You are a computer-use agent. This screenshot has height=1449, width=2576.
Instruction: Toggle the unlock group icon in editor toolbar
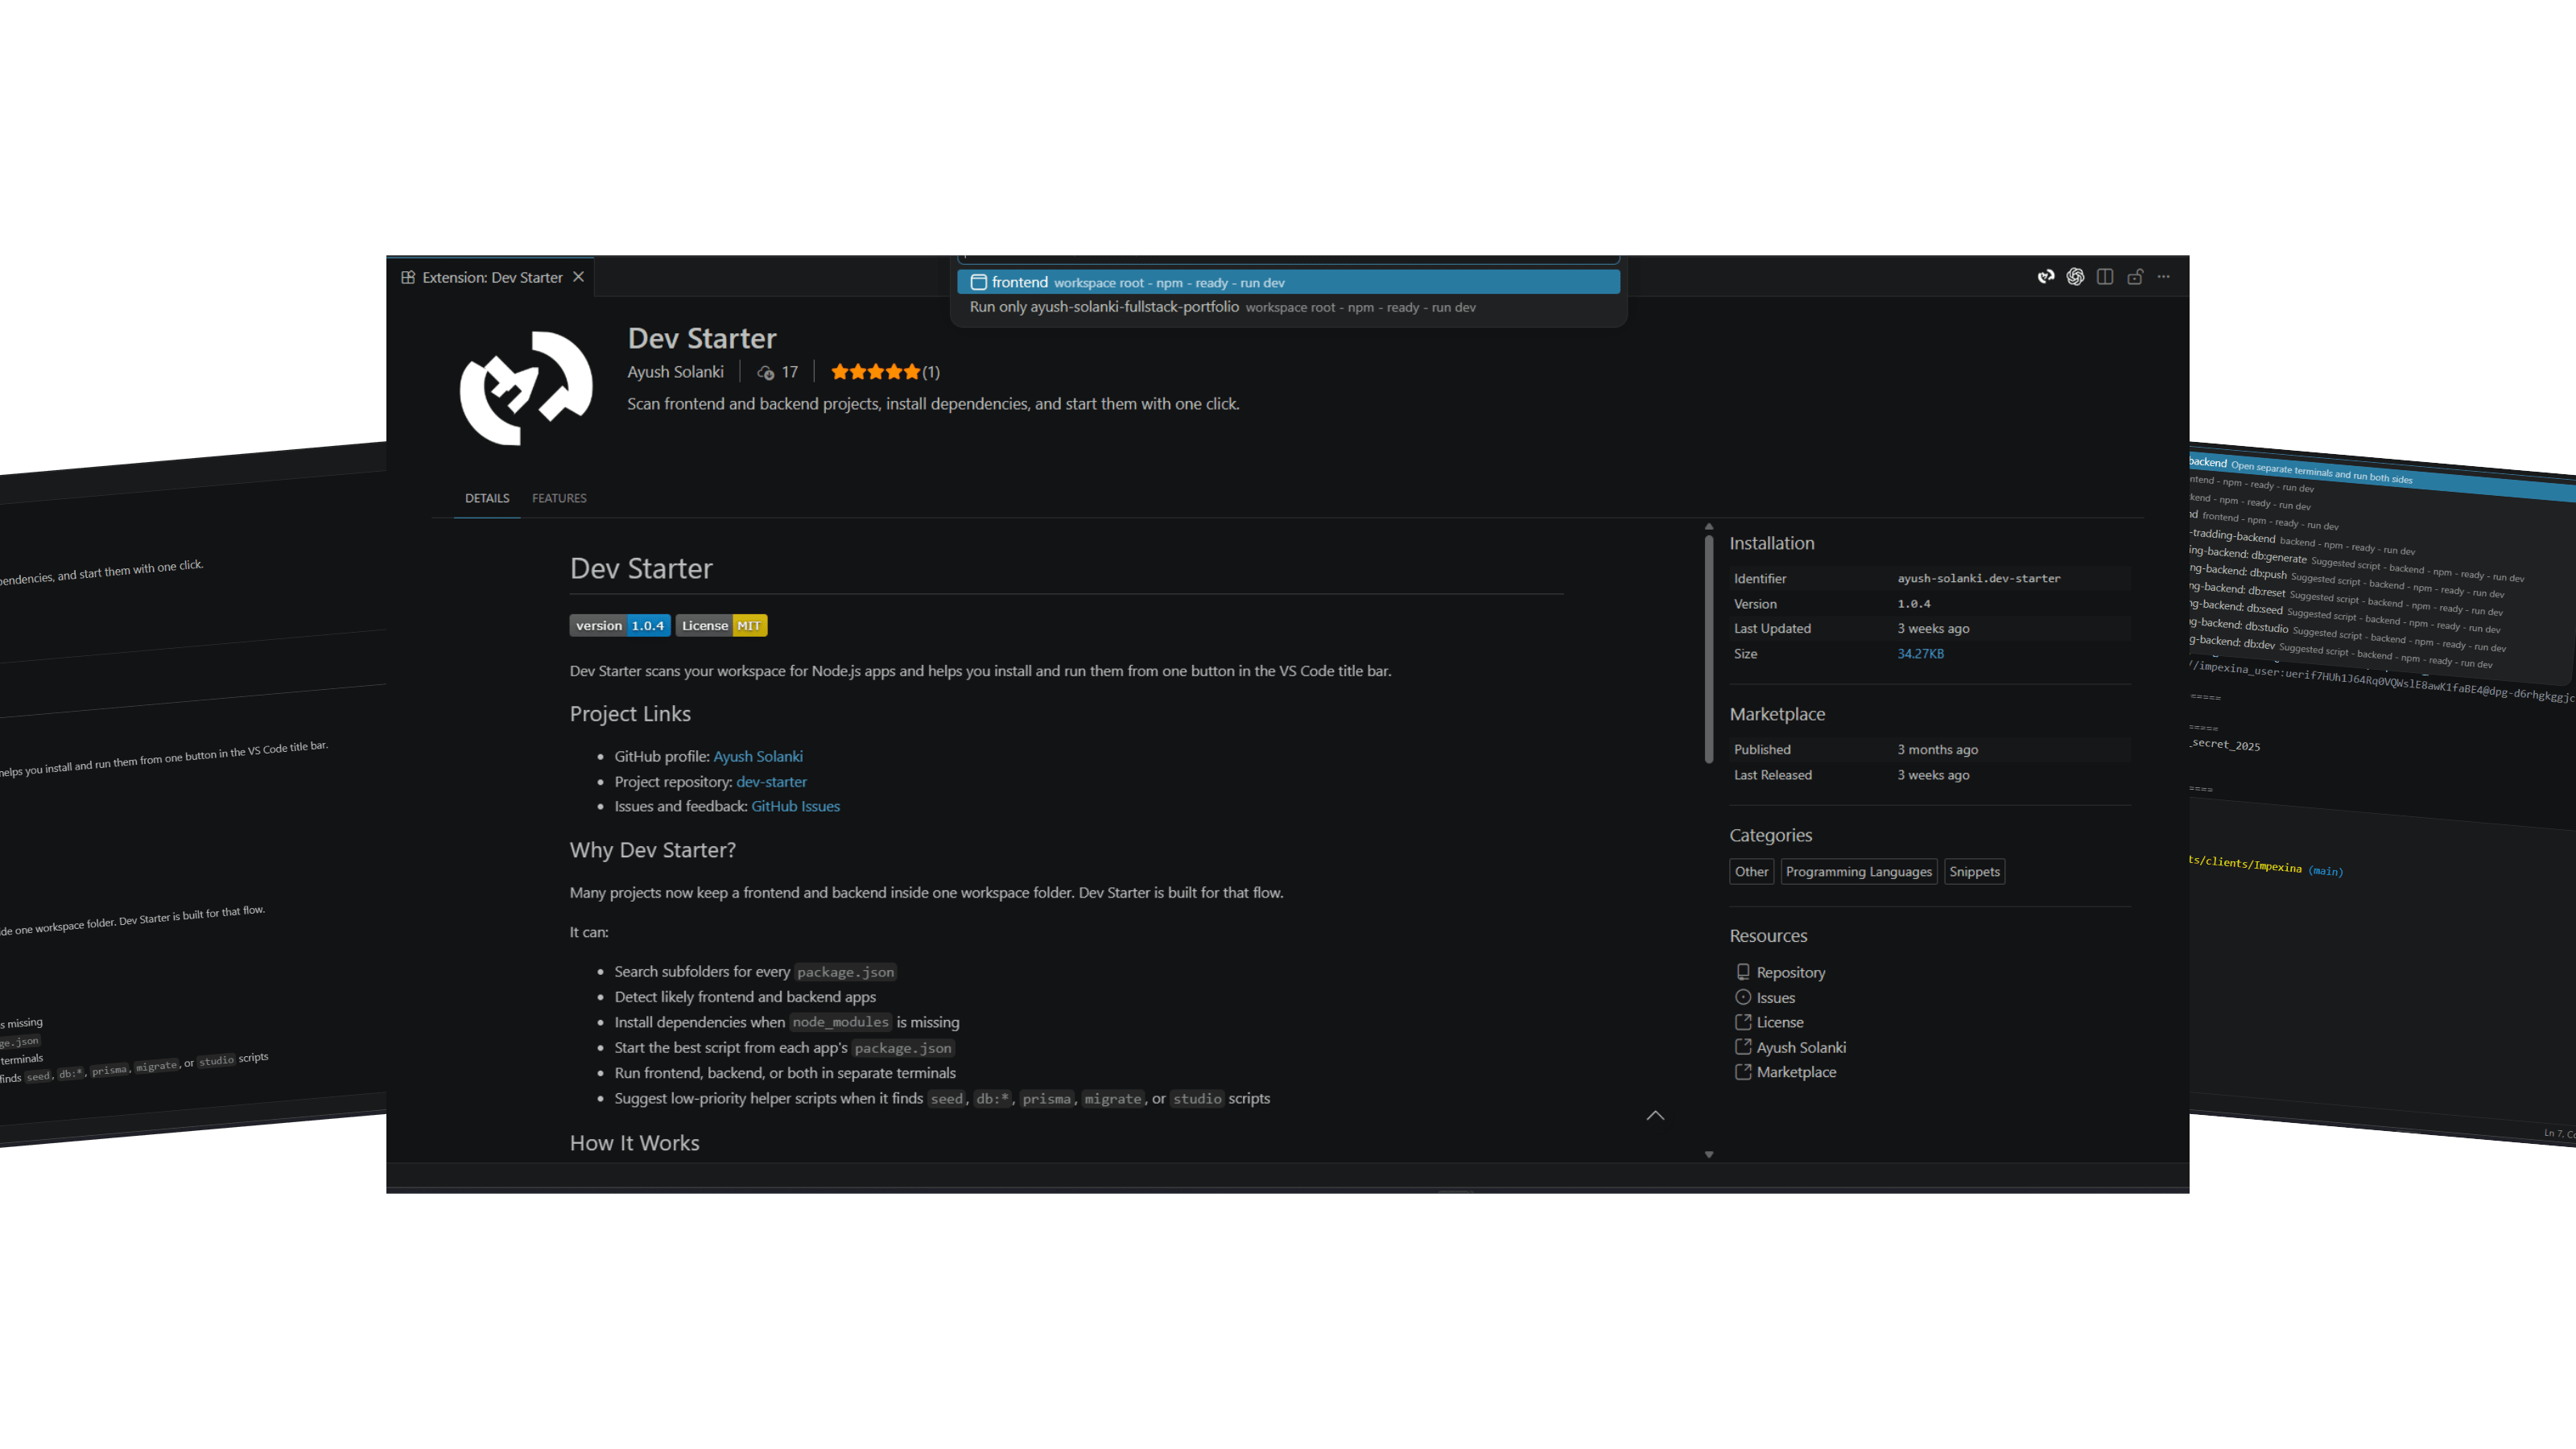(x=2135, y=277)
